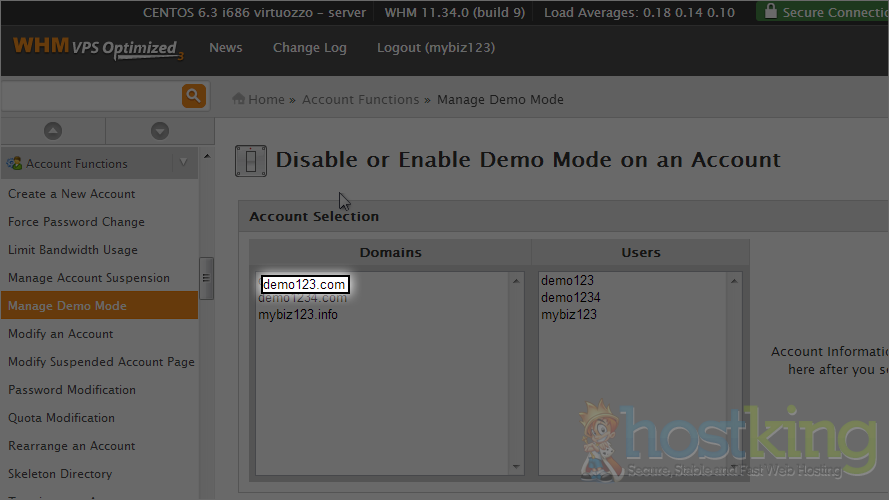
Task: Open Manage Account Suspension in sidebar
Action: 89,278
